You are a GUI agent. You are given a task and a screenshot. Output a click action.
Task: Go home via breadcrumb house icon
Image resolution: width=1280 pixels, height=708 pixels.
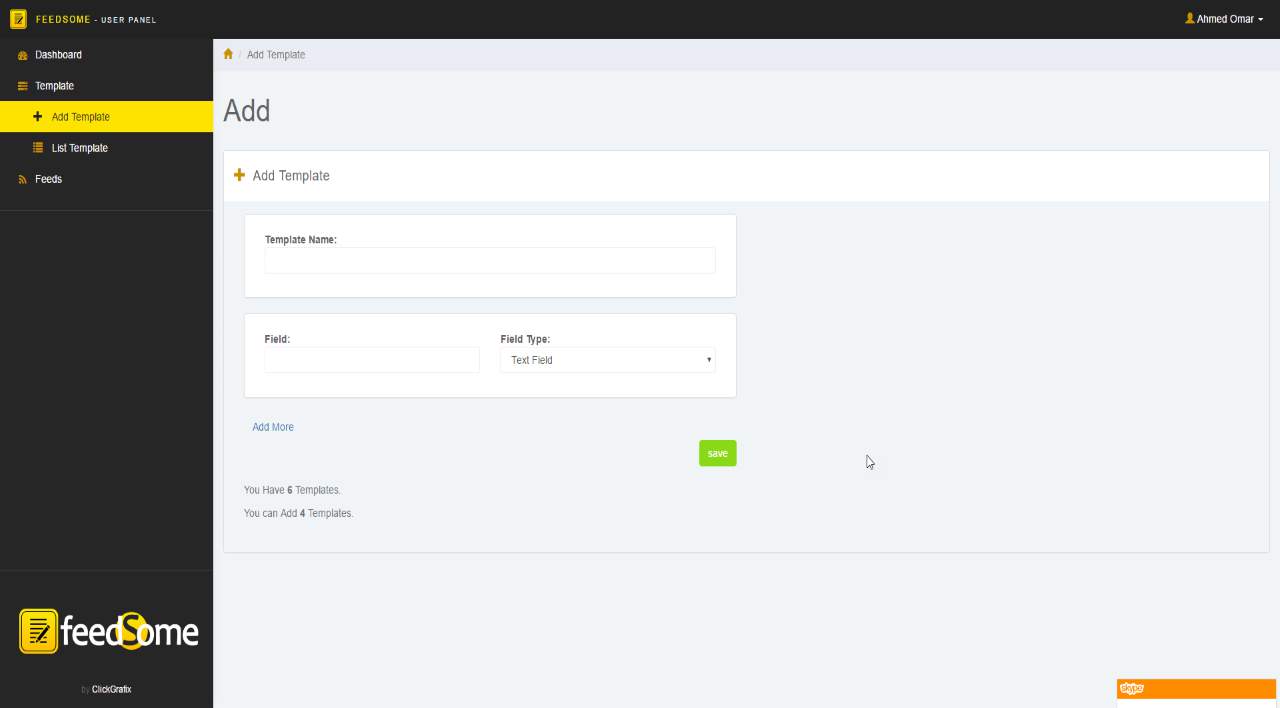click(228, 54)
